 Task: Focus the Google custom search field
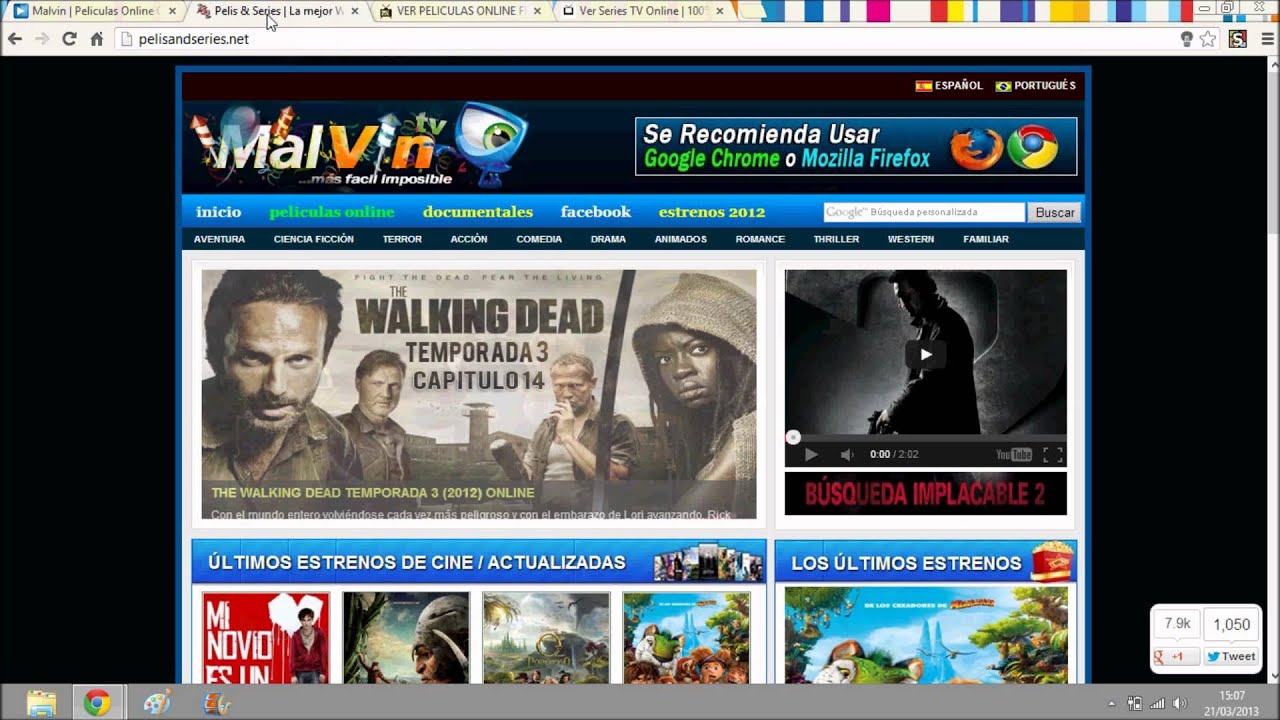click(x=924, y=212)
